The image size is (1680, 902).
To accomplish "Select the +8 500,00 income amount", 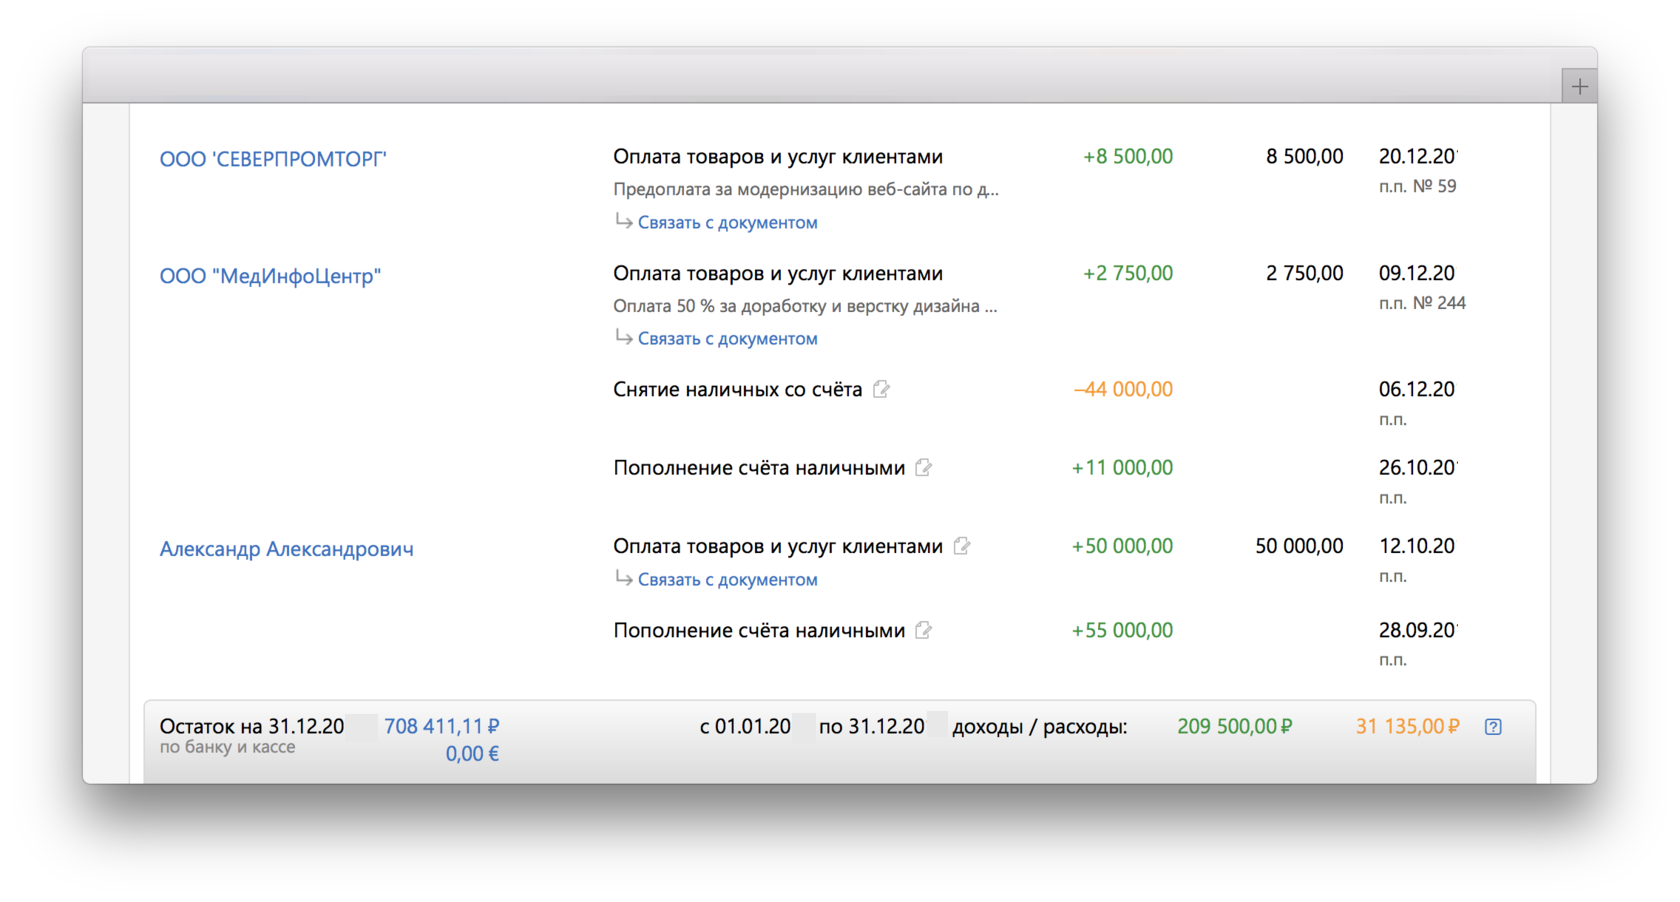I will click(1127, 157).
